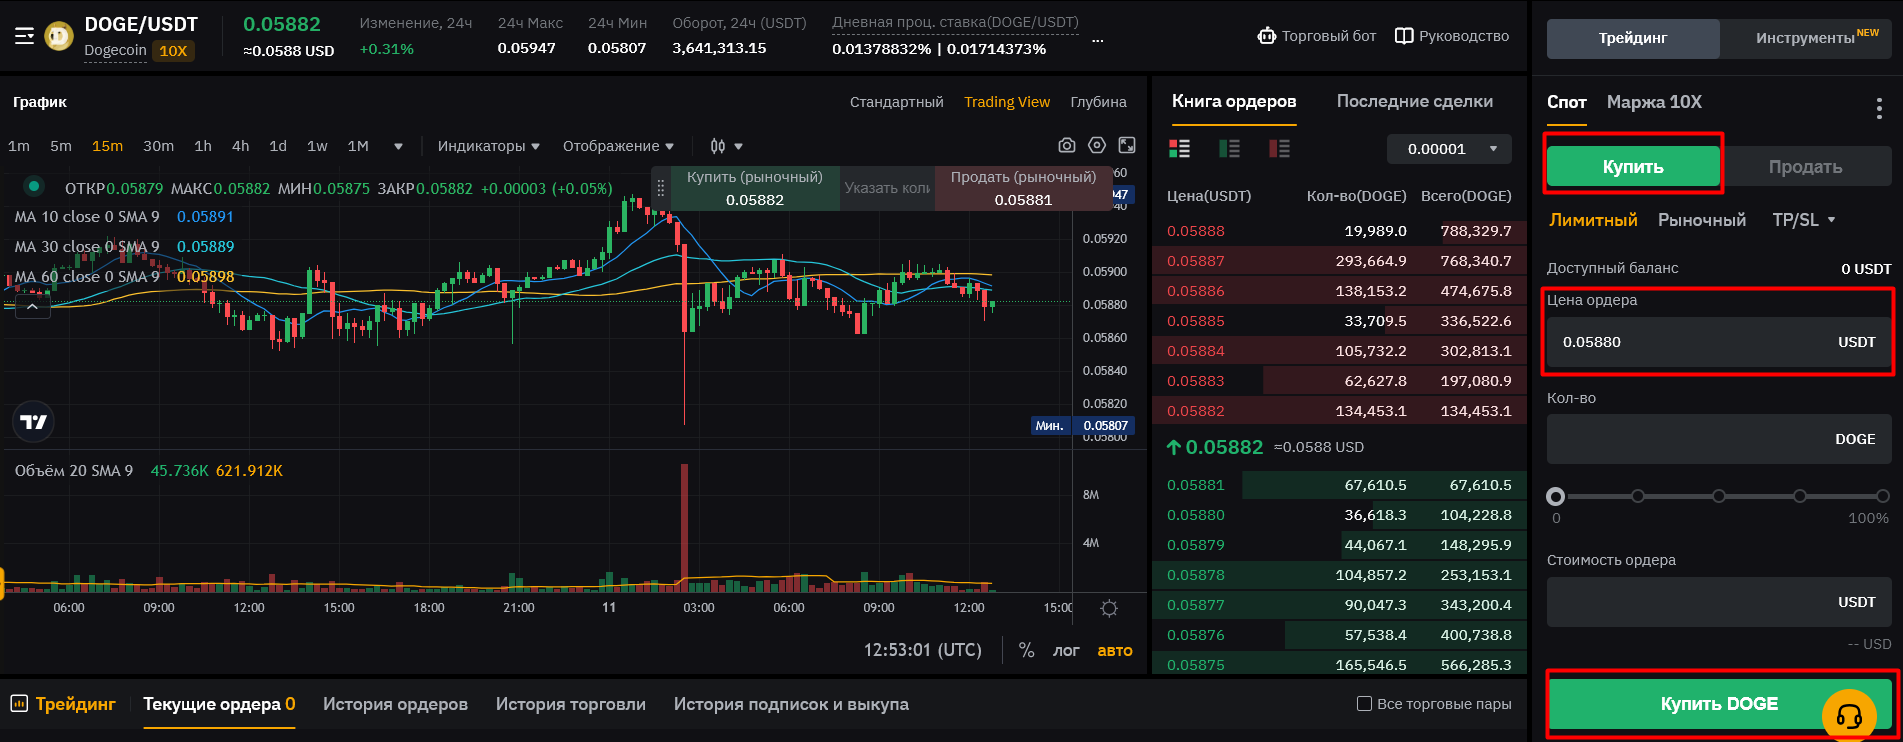
Task: Take chart snapshot with camera icon
Action: click(x=1067, y=146)
